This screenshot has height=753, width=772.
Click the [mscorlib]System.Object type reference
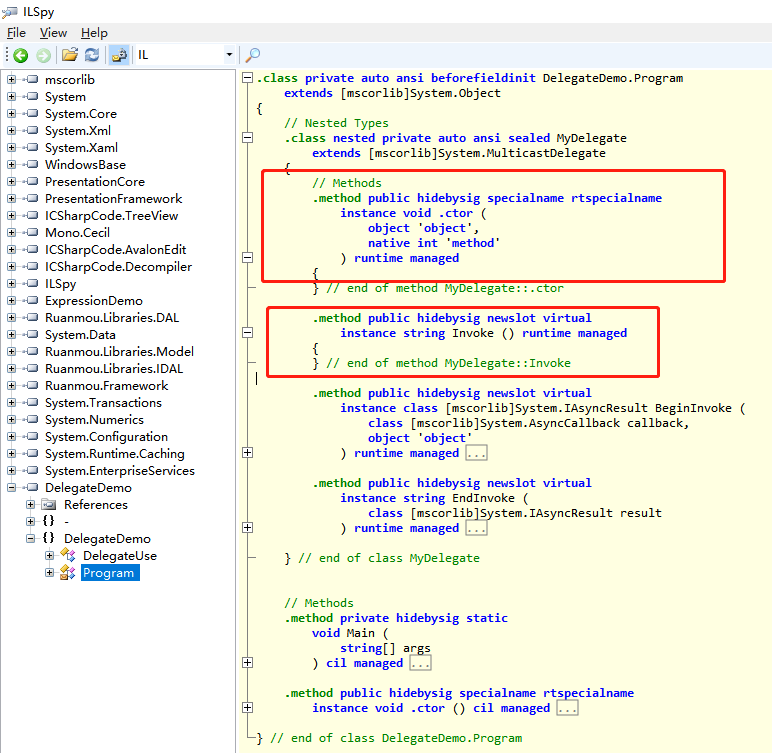(x=420, y=93)
